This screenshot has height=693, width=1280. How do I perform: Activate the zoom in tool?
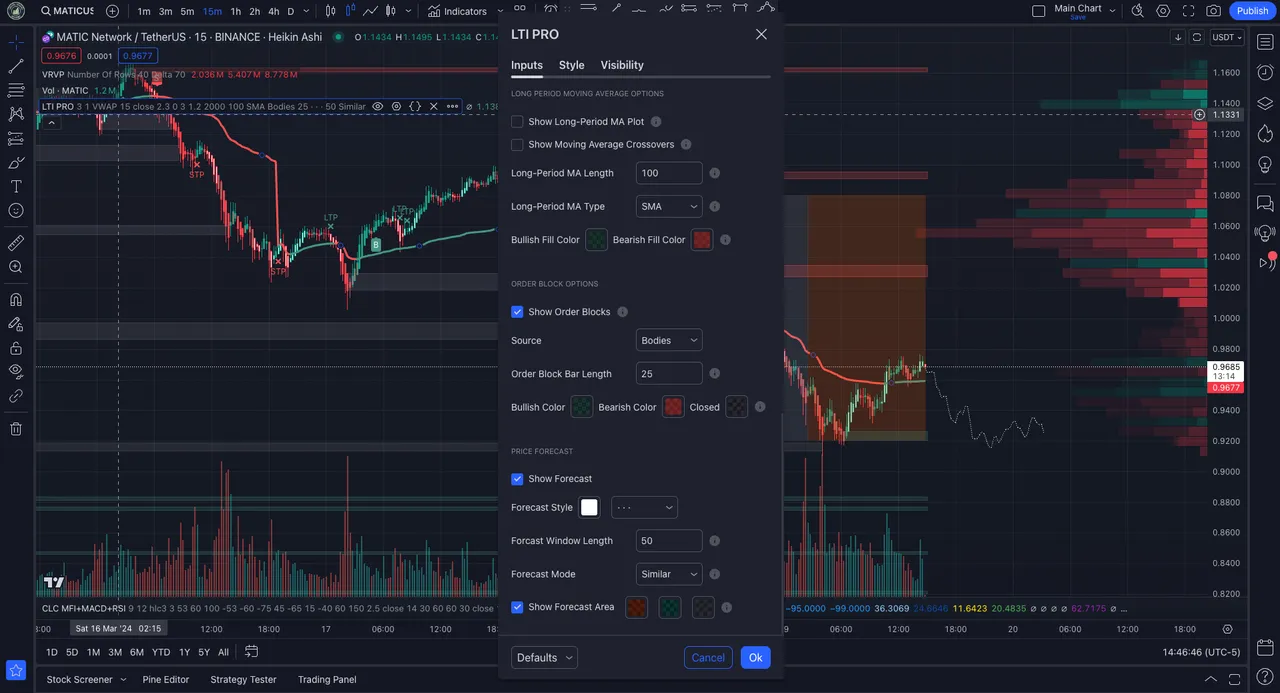[x=16, y=267]
